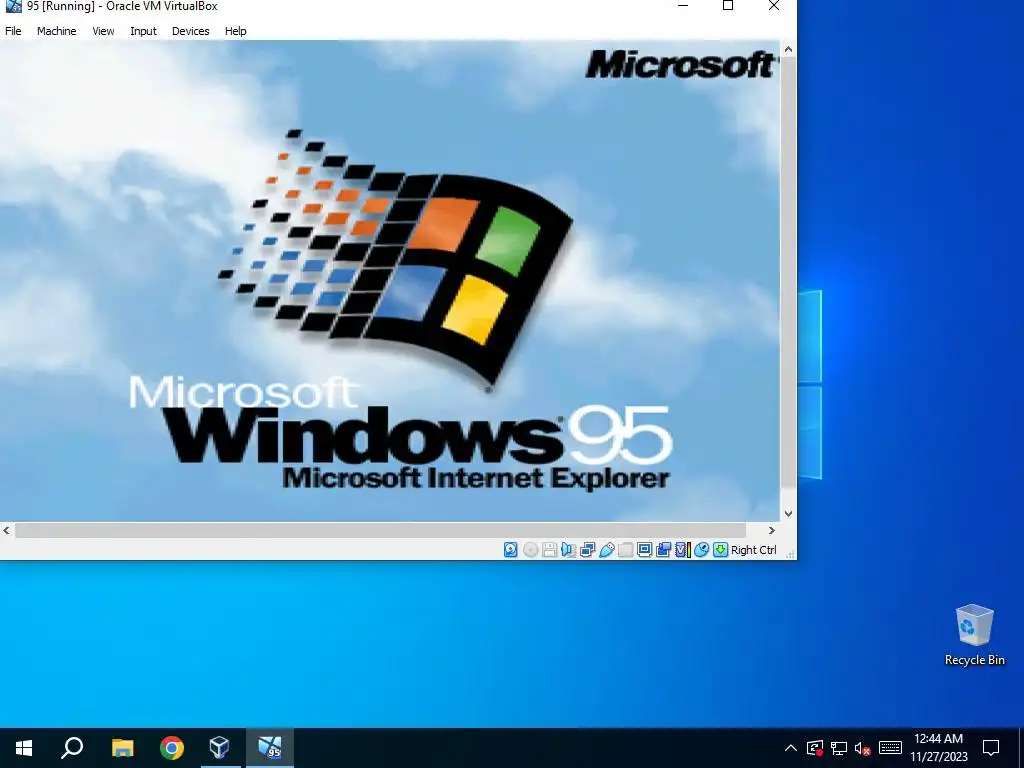
Task: Open the Help menu
Action: click(235, 31)
